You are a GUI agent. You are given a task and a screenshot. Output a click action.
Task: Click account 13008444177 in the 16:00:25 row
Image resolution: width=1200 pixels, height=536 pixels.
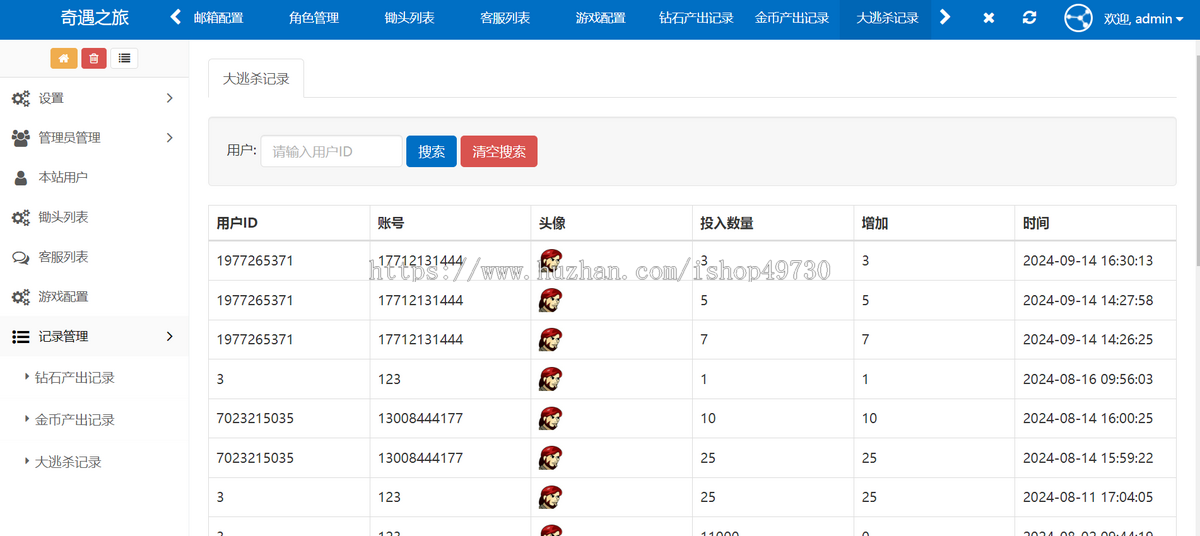[420, 419]
